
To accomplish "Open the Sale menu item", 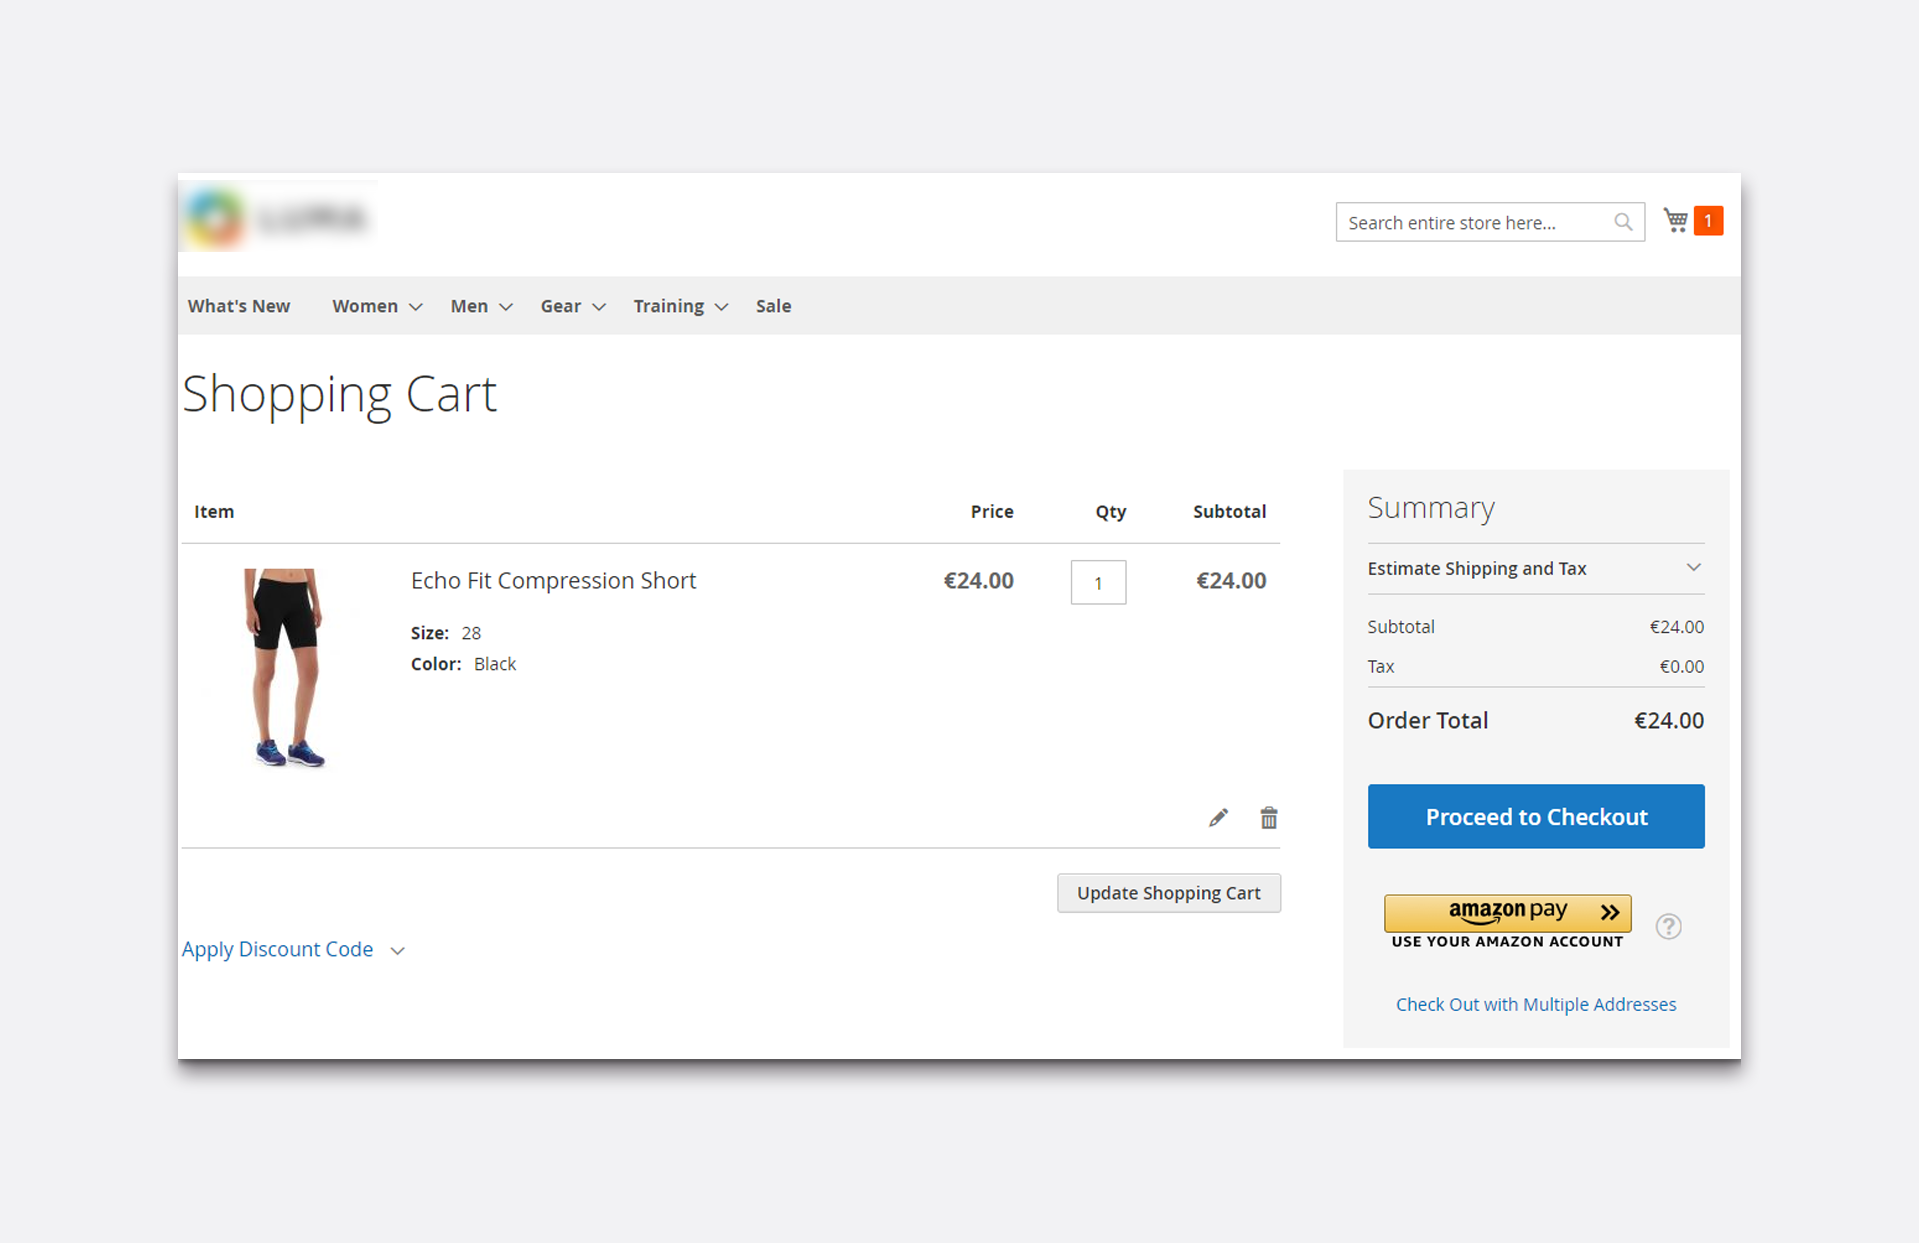I will click(773, 306).
